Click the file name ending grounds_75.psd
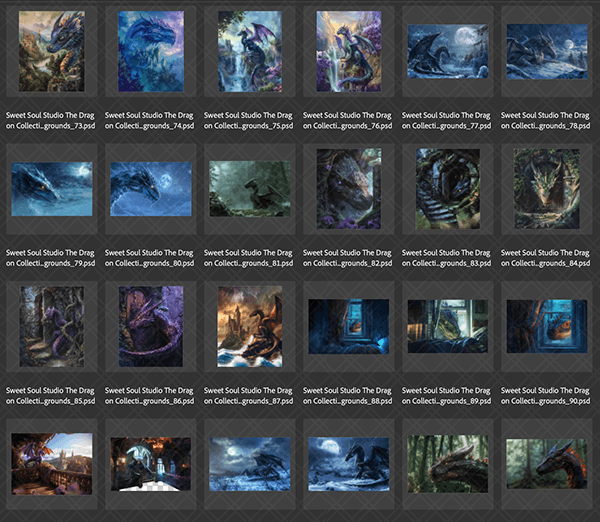The width and height of the screenshot is (600, 522). click(248, 120)
